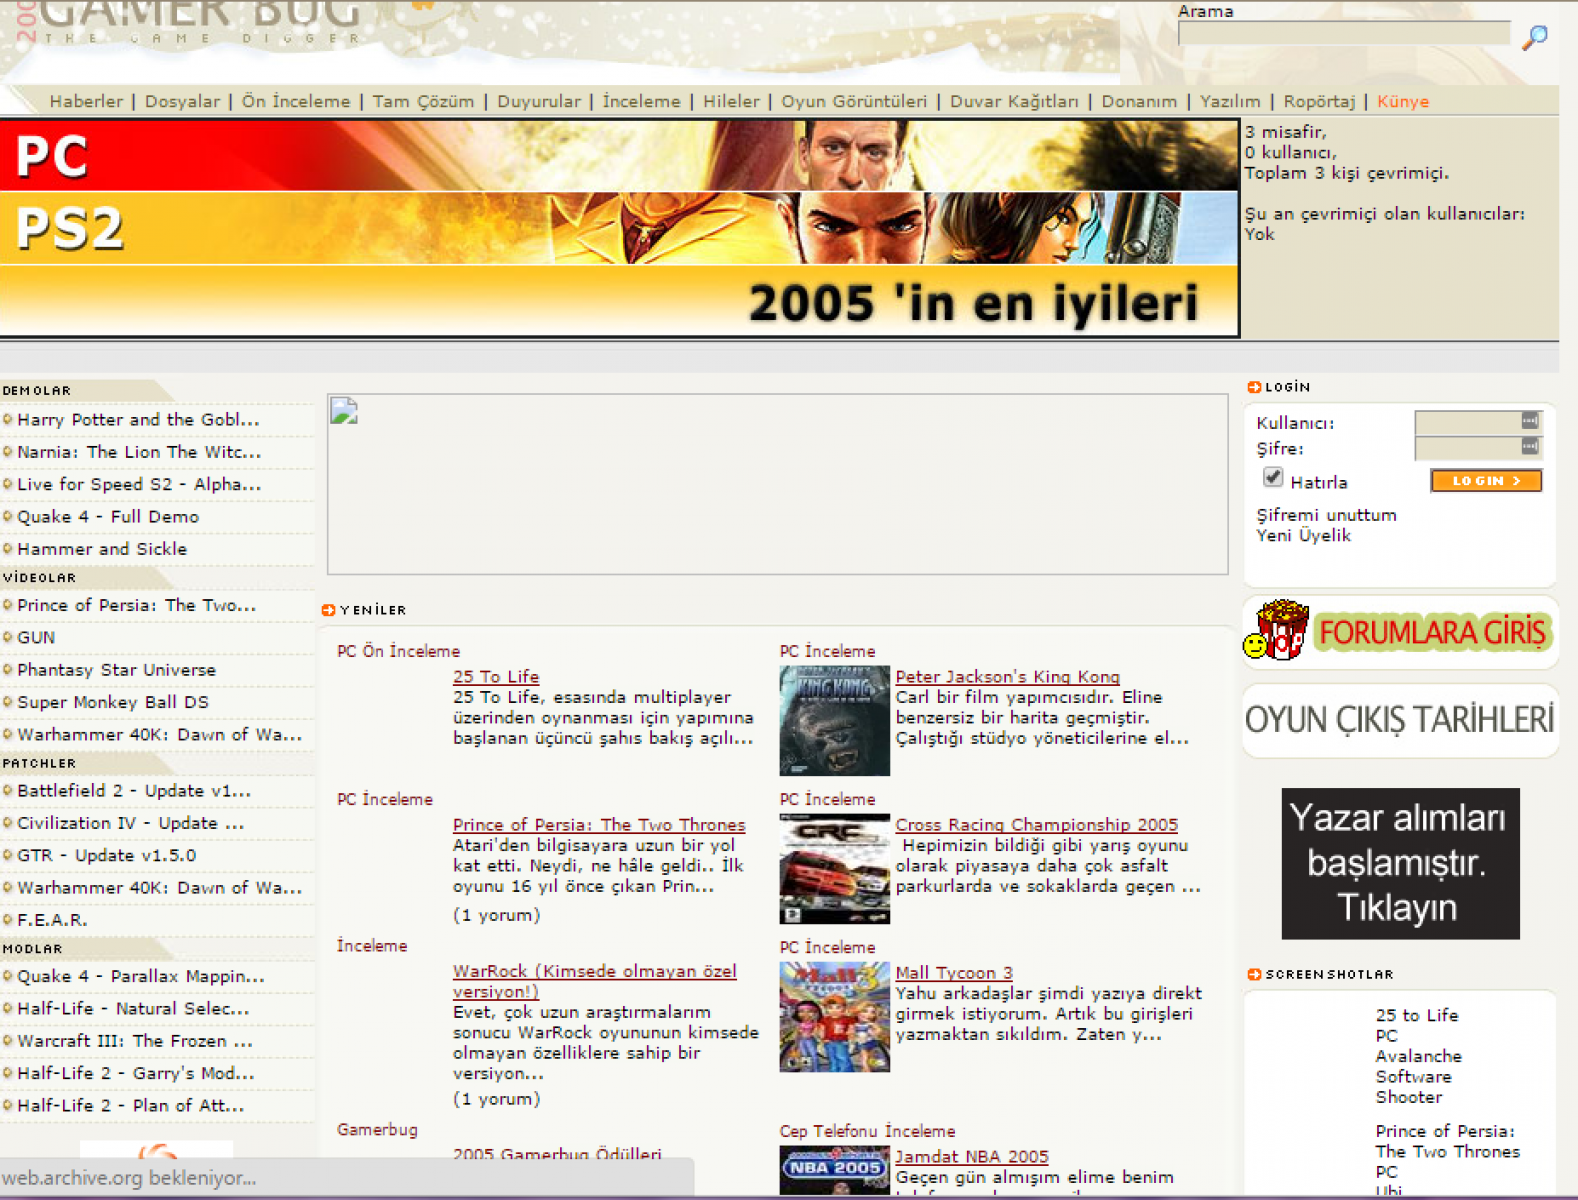1578x1200 pixels.
Task: Click the password manager icon in Kullanıcı field
Action: tap(1529, 421)
